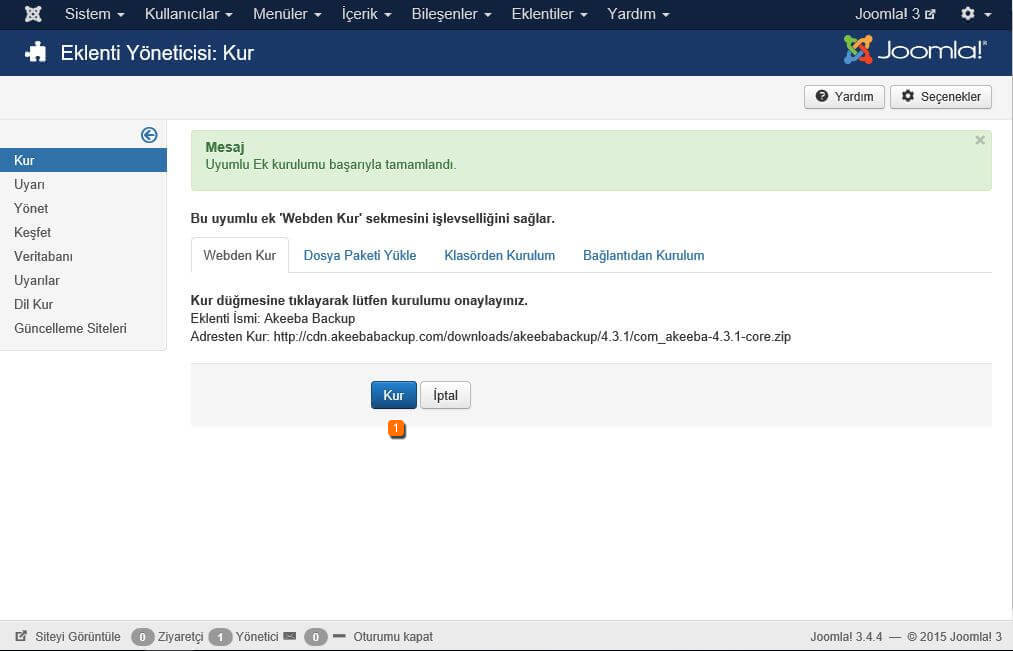Open the Sistem dropdown menu

[x=94, y=14]
